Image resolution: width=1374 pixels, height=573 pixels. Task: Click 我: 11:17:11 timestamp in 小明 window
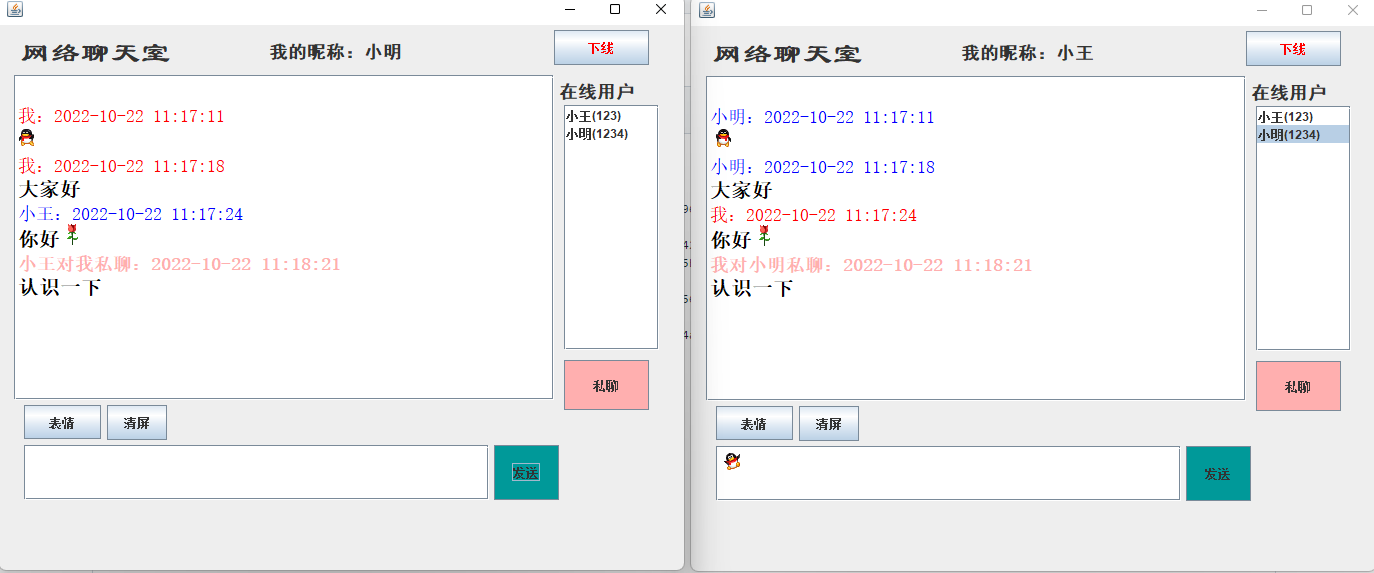122,116
